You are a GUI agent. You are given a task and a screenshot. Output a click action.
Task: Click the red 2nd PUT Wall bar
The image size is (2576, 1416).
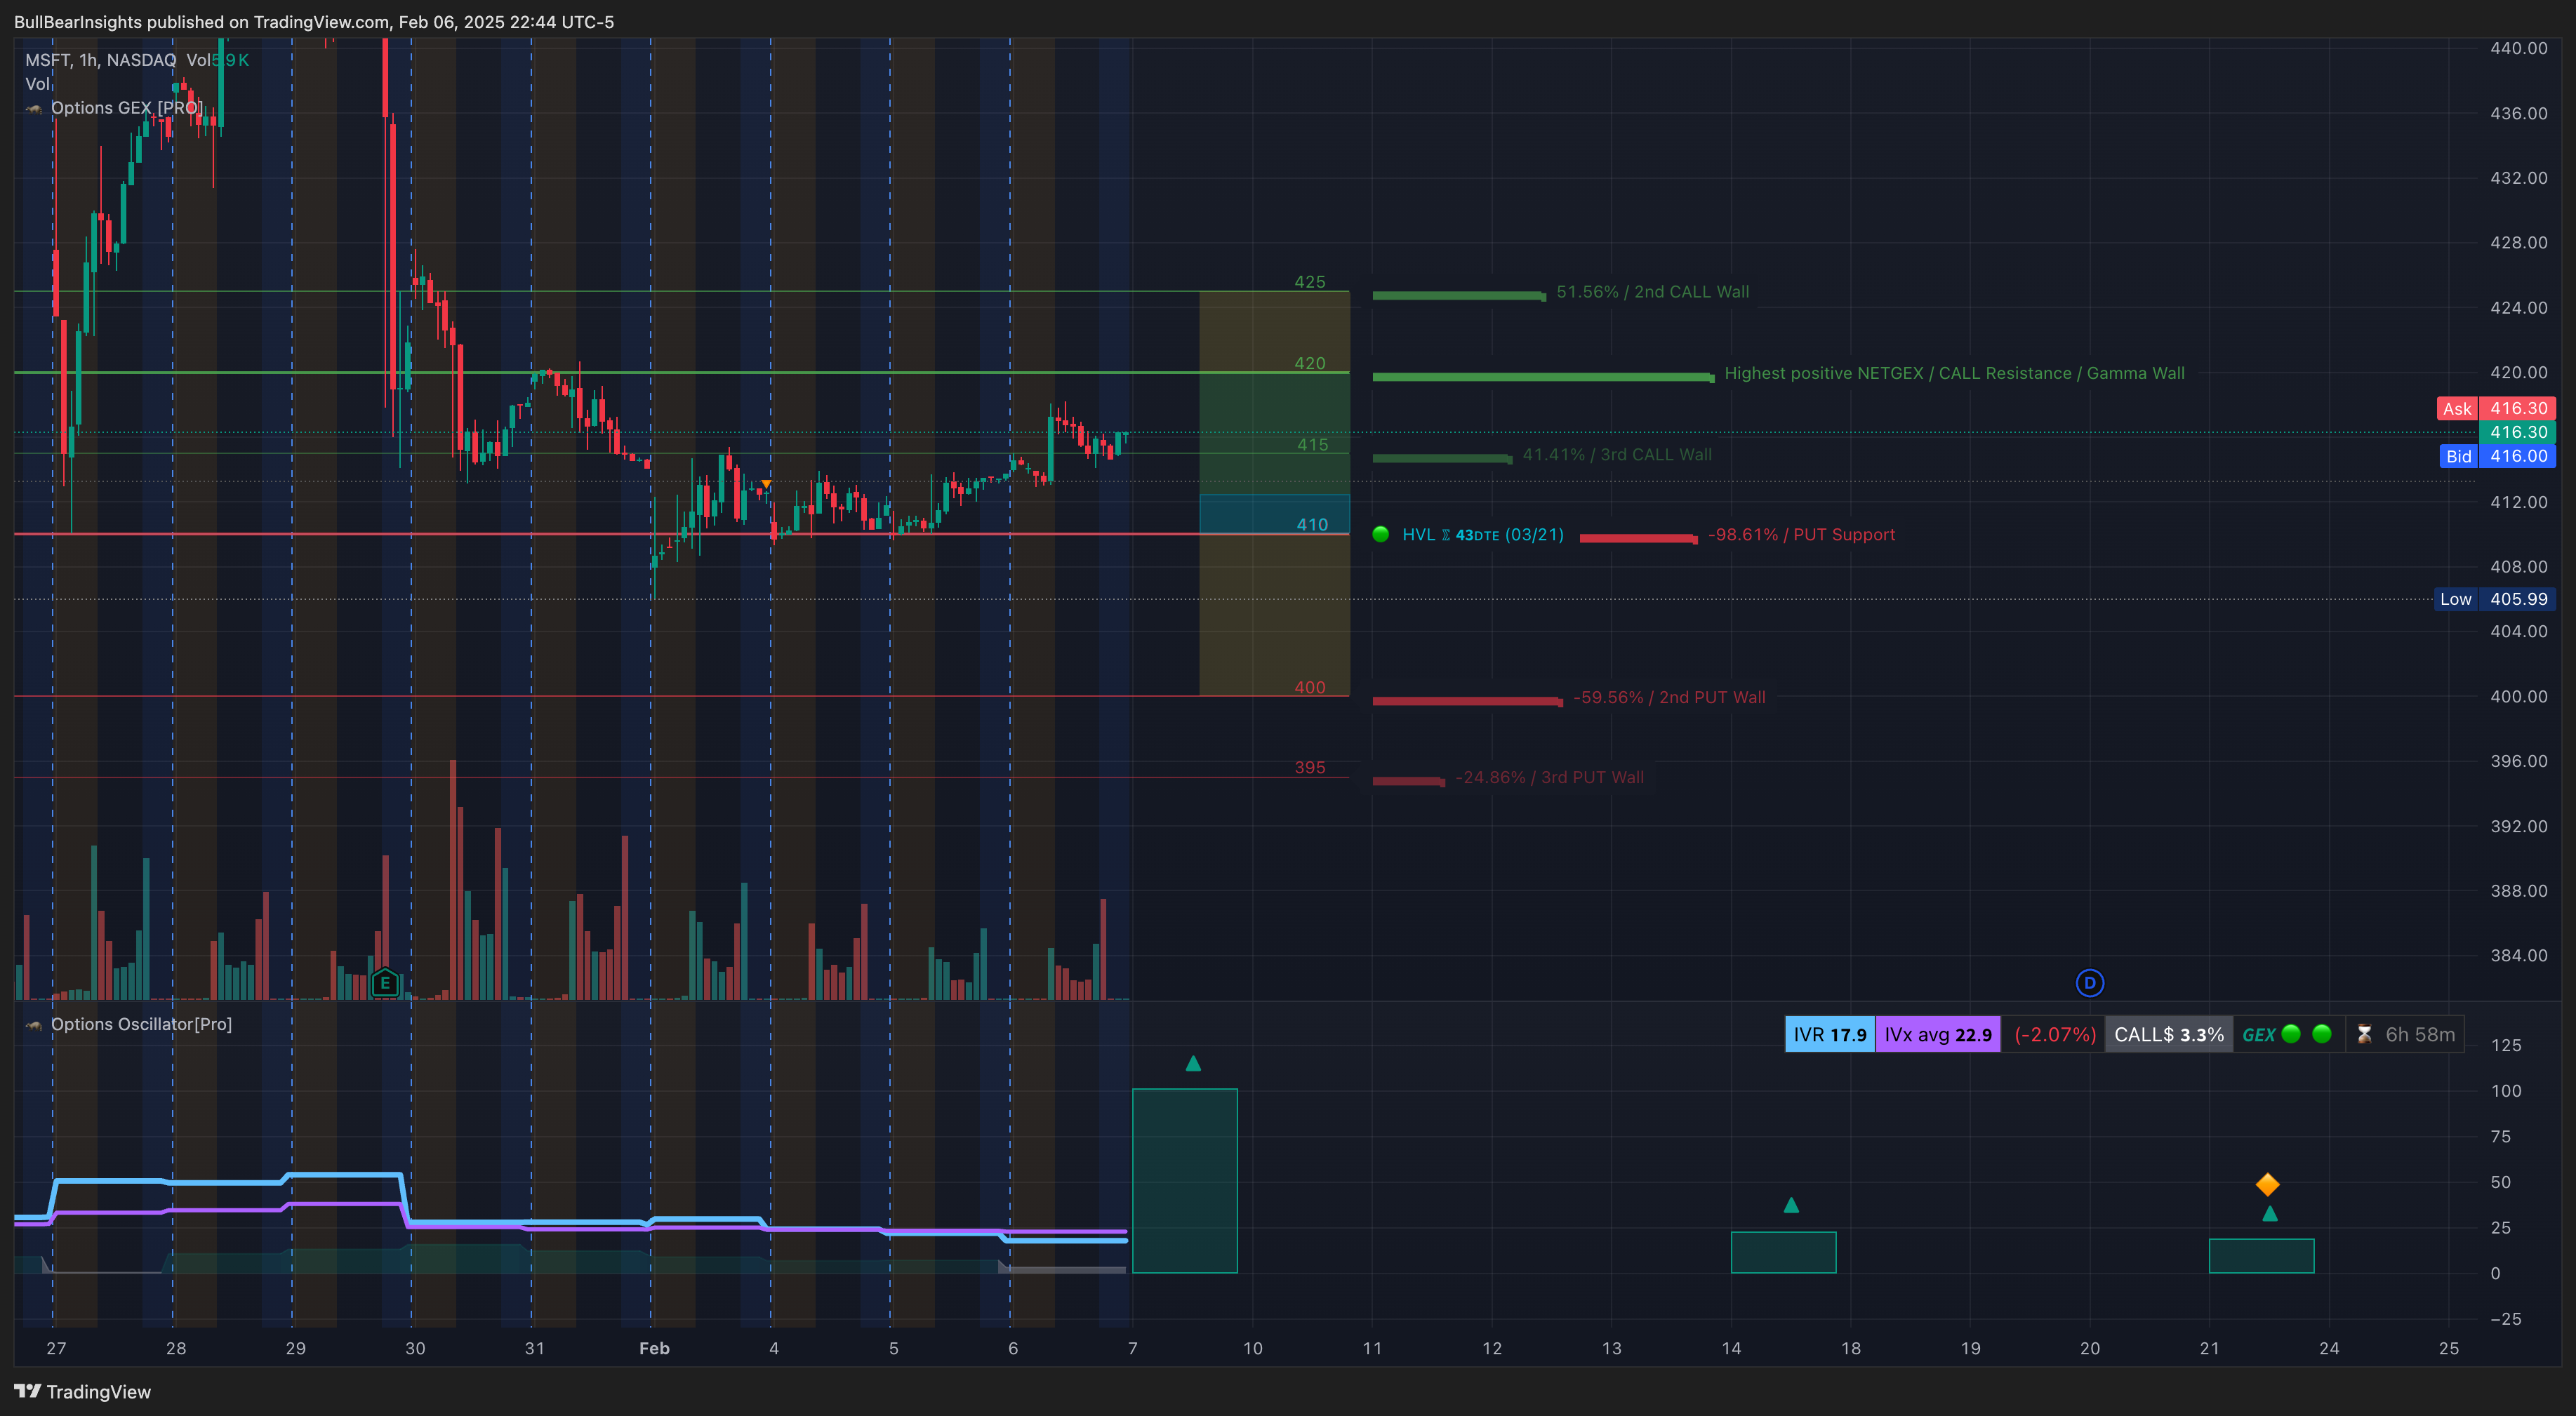(1467, 701)
